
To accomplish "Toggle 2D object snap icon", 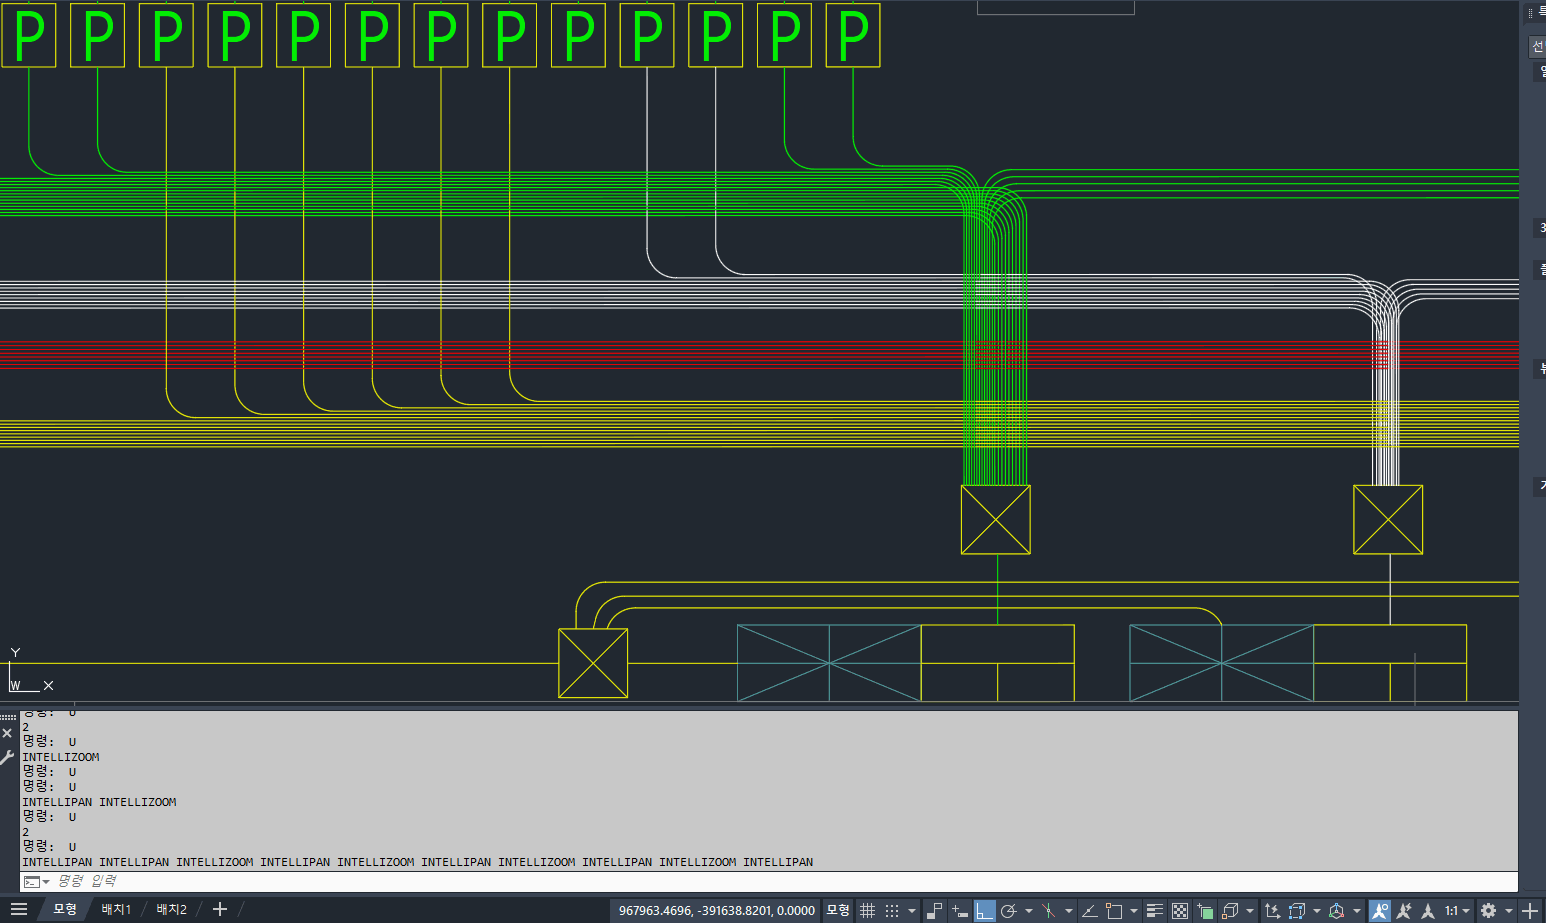I will coord(1114,910).
